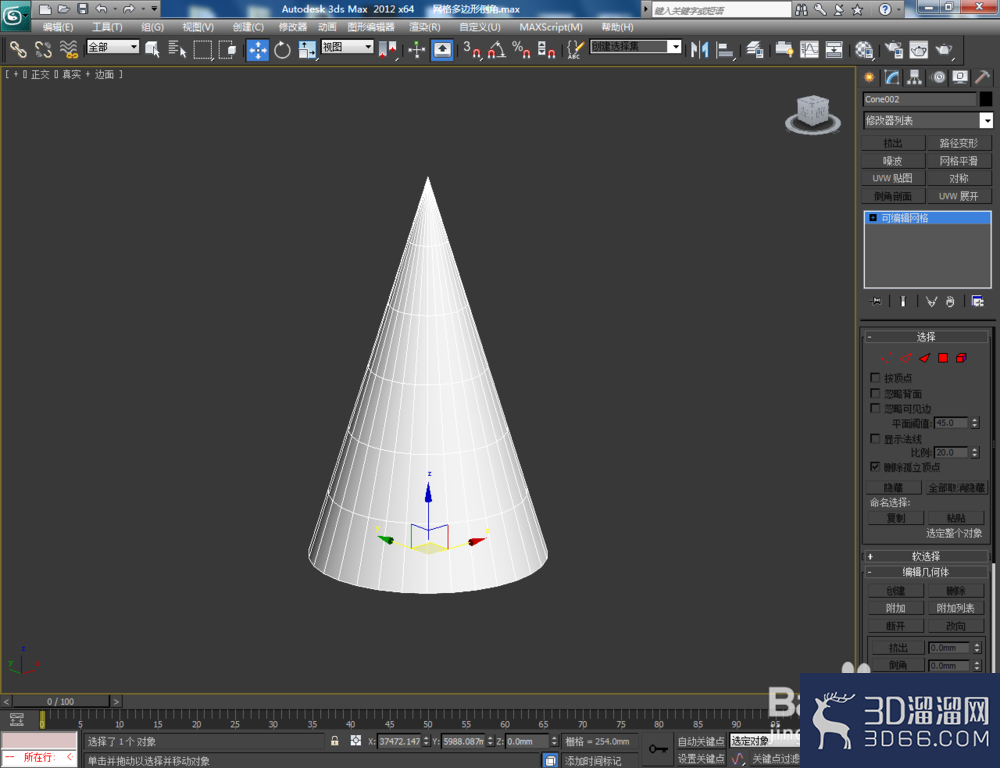Click the Mirror tool icon

[700, 49]
